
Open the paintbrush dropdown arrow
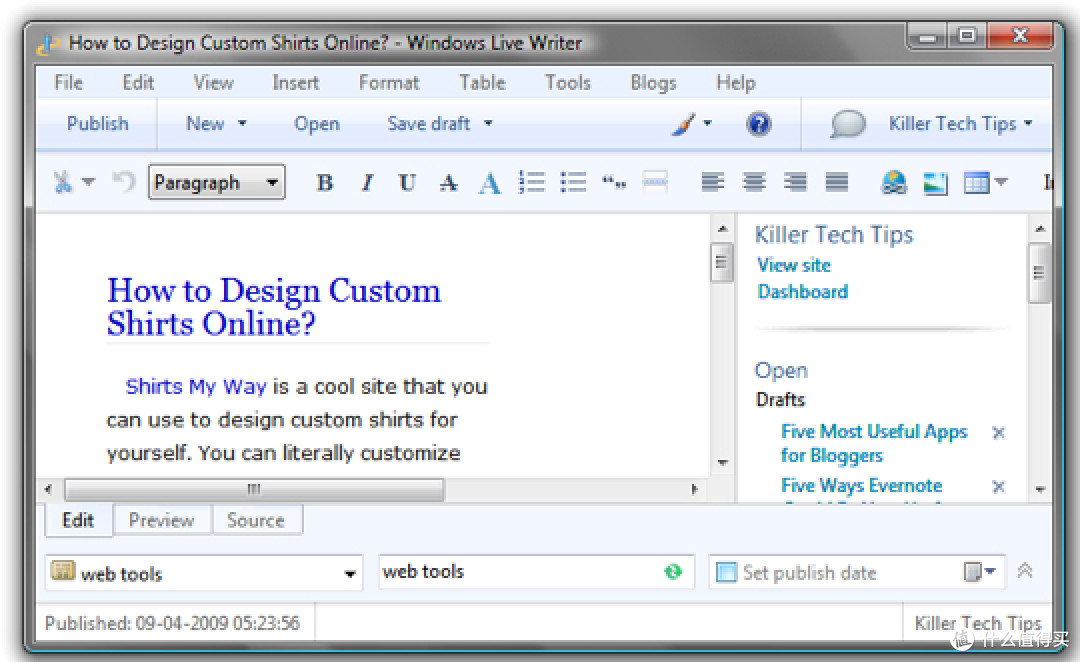coord(707,124)
